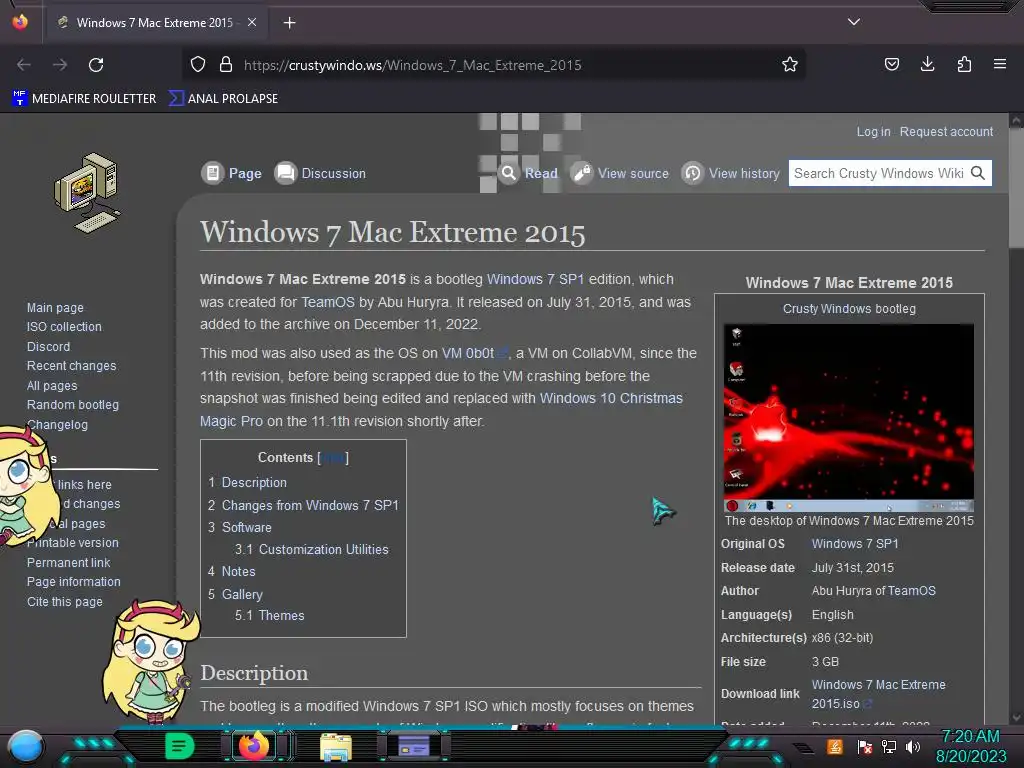Switch to the Page tab
The image size is (1024, 768).
click(232, 173)
